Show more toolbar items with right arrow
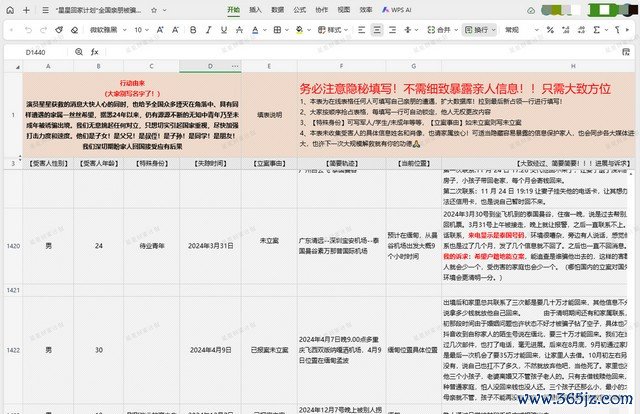640x414 pixels. point(627,30)
